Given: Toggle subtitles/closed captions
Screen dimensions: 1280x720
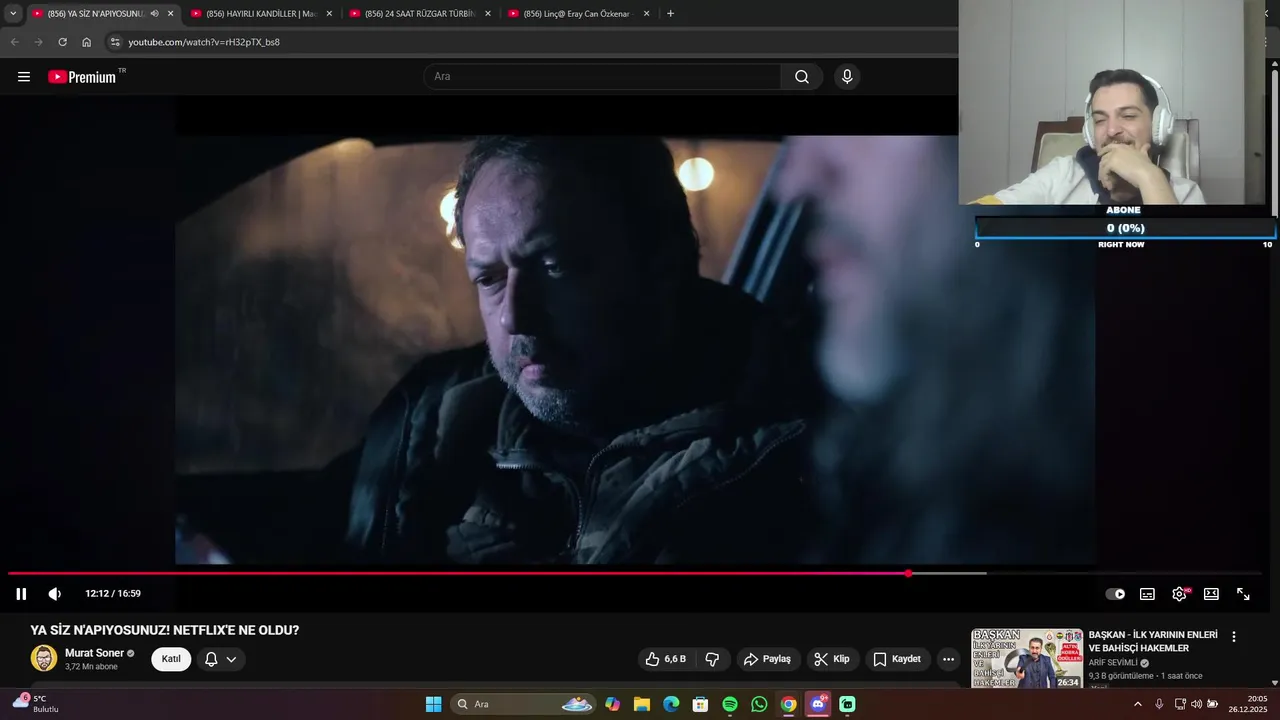Looking at the screenshot, I should 1147,594.
